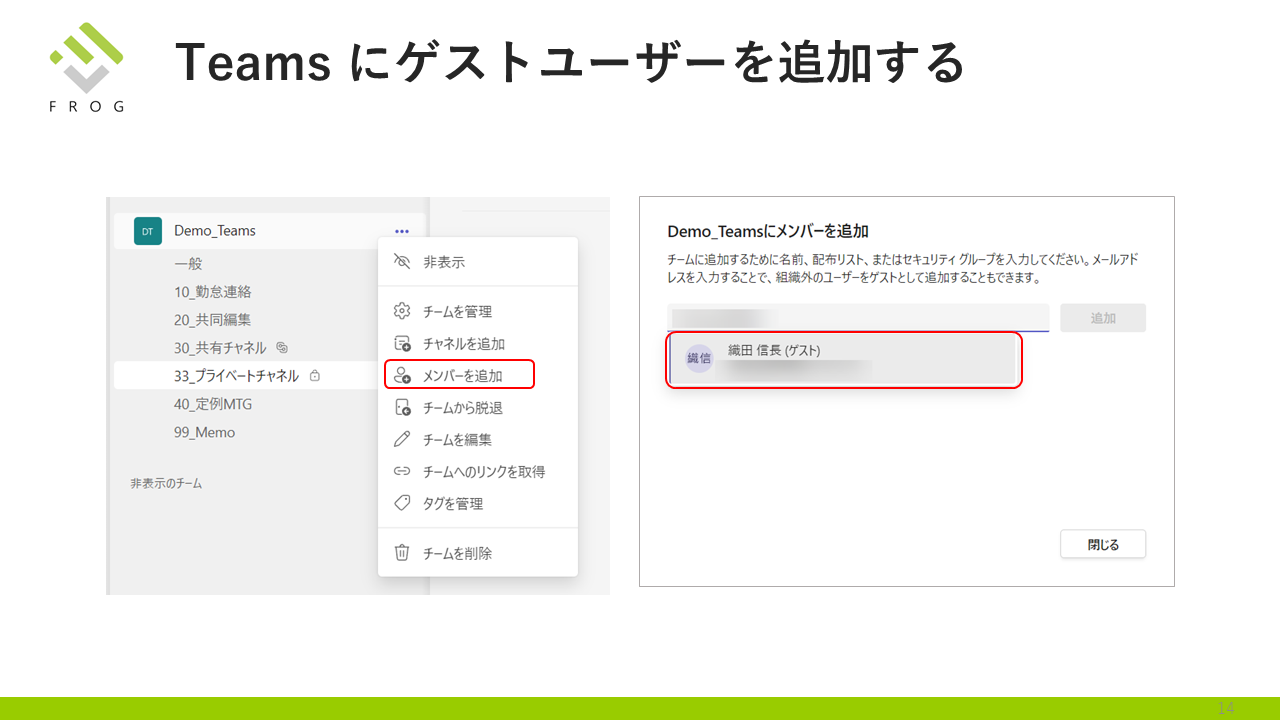Open the 30_共有チャネル channel
Image resolution: width=1280 pixels, height=720 pixels.
coord(220,348)
